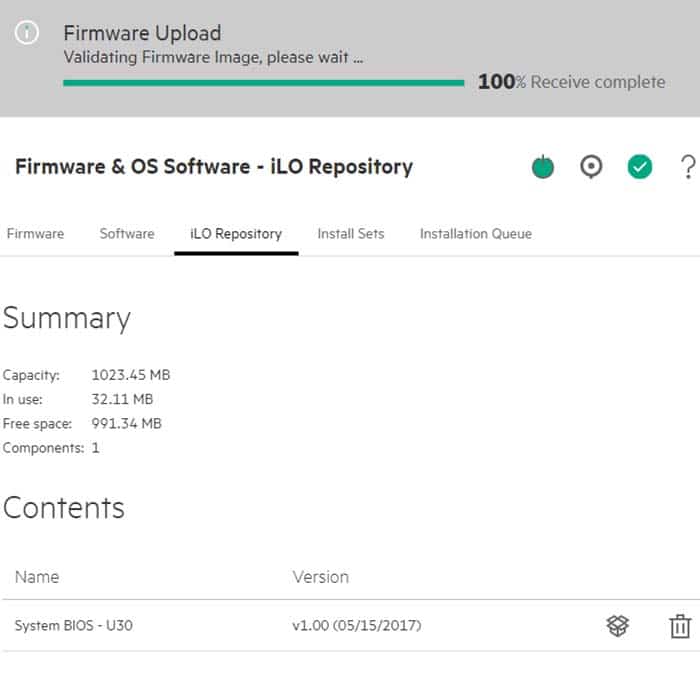The height and width of the screenshot is (700, 700).
Task: Open the Software tab
Action: click(127, 234)
